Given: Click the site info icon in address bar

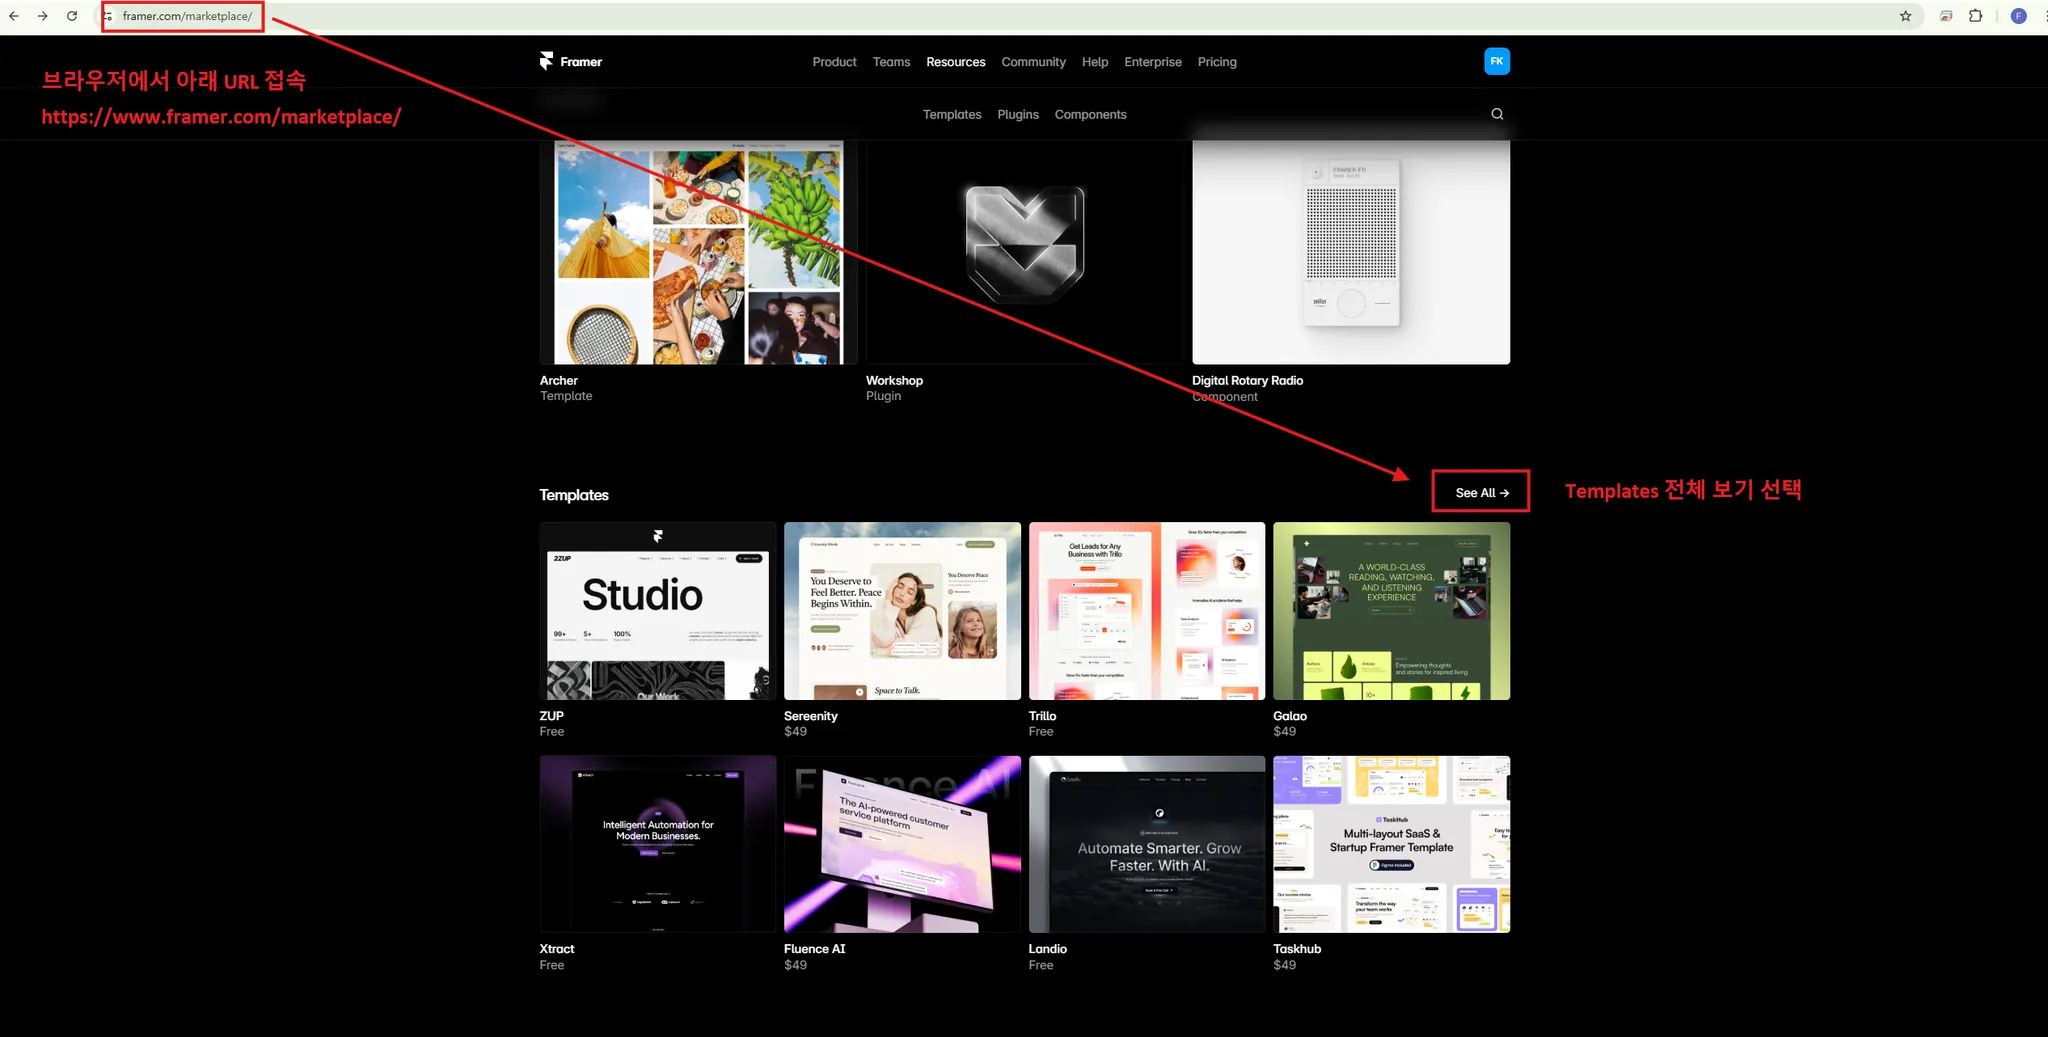Looking at the screenshot, I should tap(108, 16).
